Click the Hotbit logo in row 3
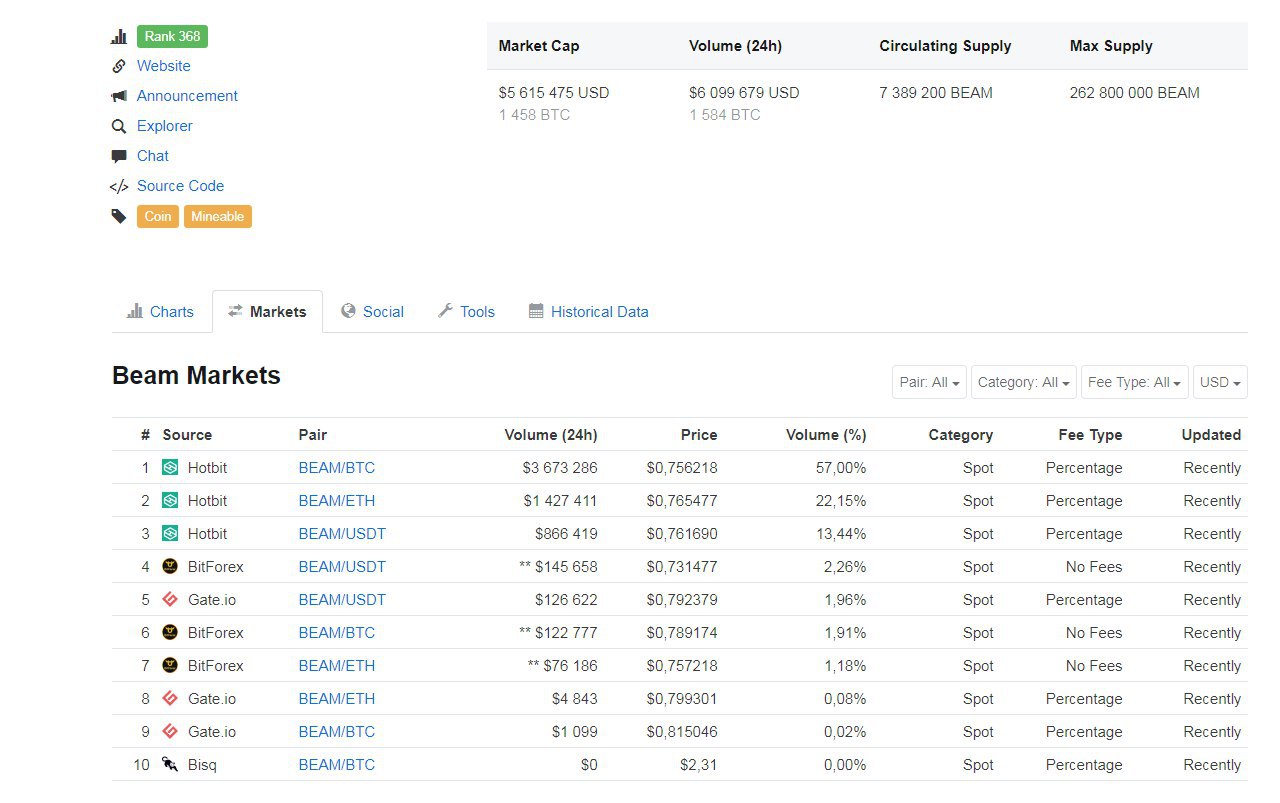This screenshot has width=1280, height=803. click(x=170, y=534)
